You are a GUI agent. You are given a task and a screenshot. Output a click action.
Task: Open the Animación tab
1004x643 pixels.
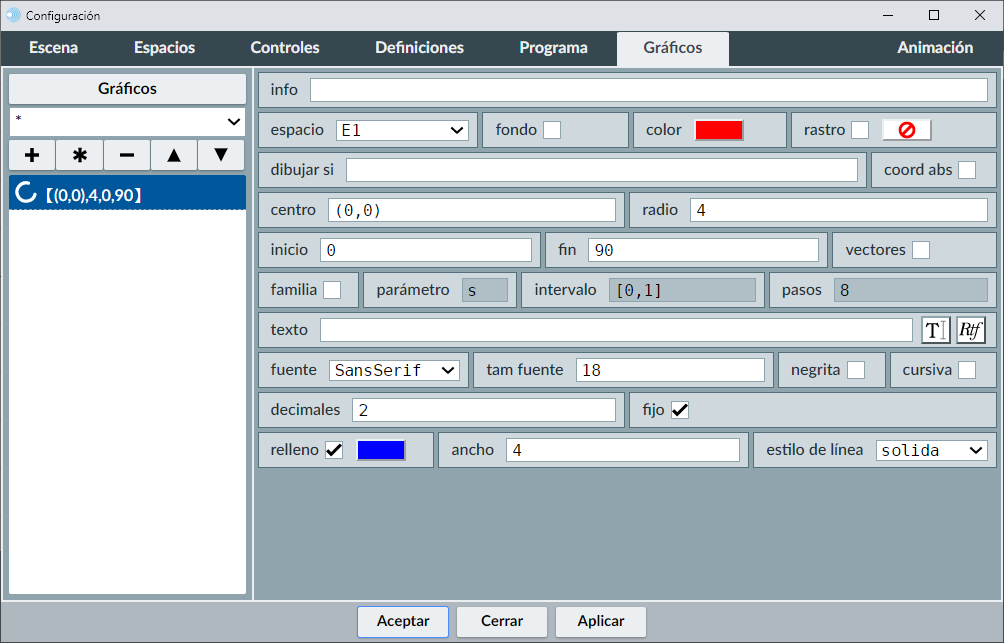click(x=934, y=48)
